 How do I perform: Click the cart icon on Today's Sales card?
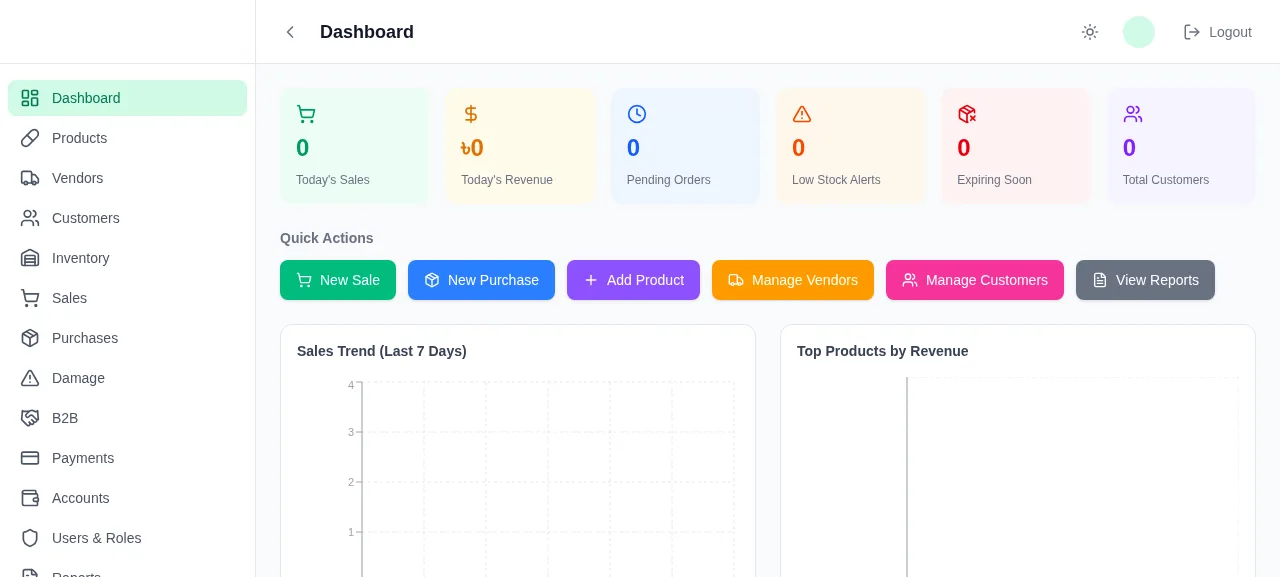(306, 114)
